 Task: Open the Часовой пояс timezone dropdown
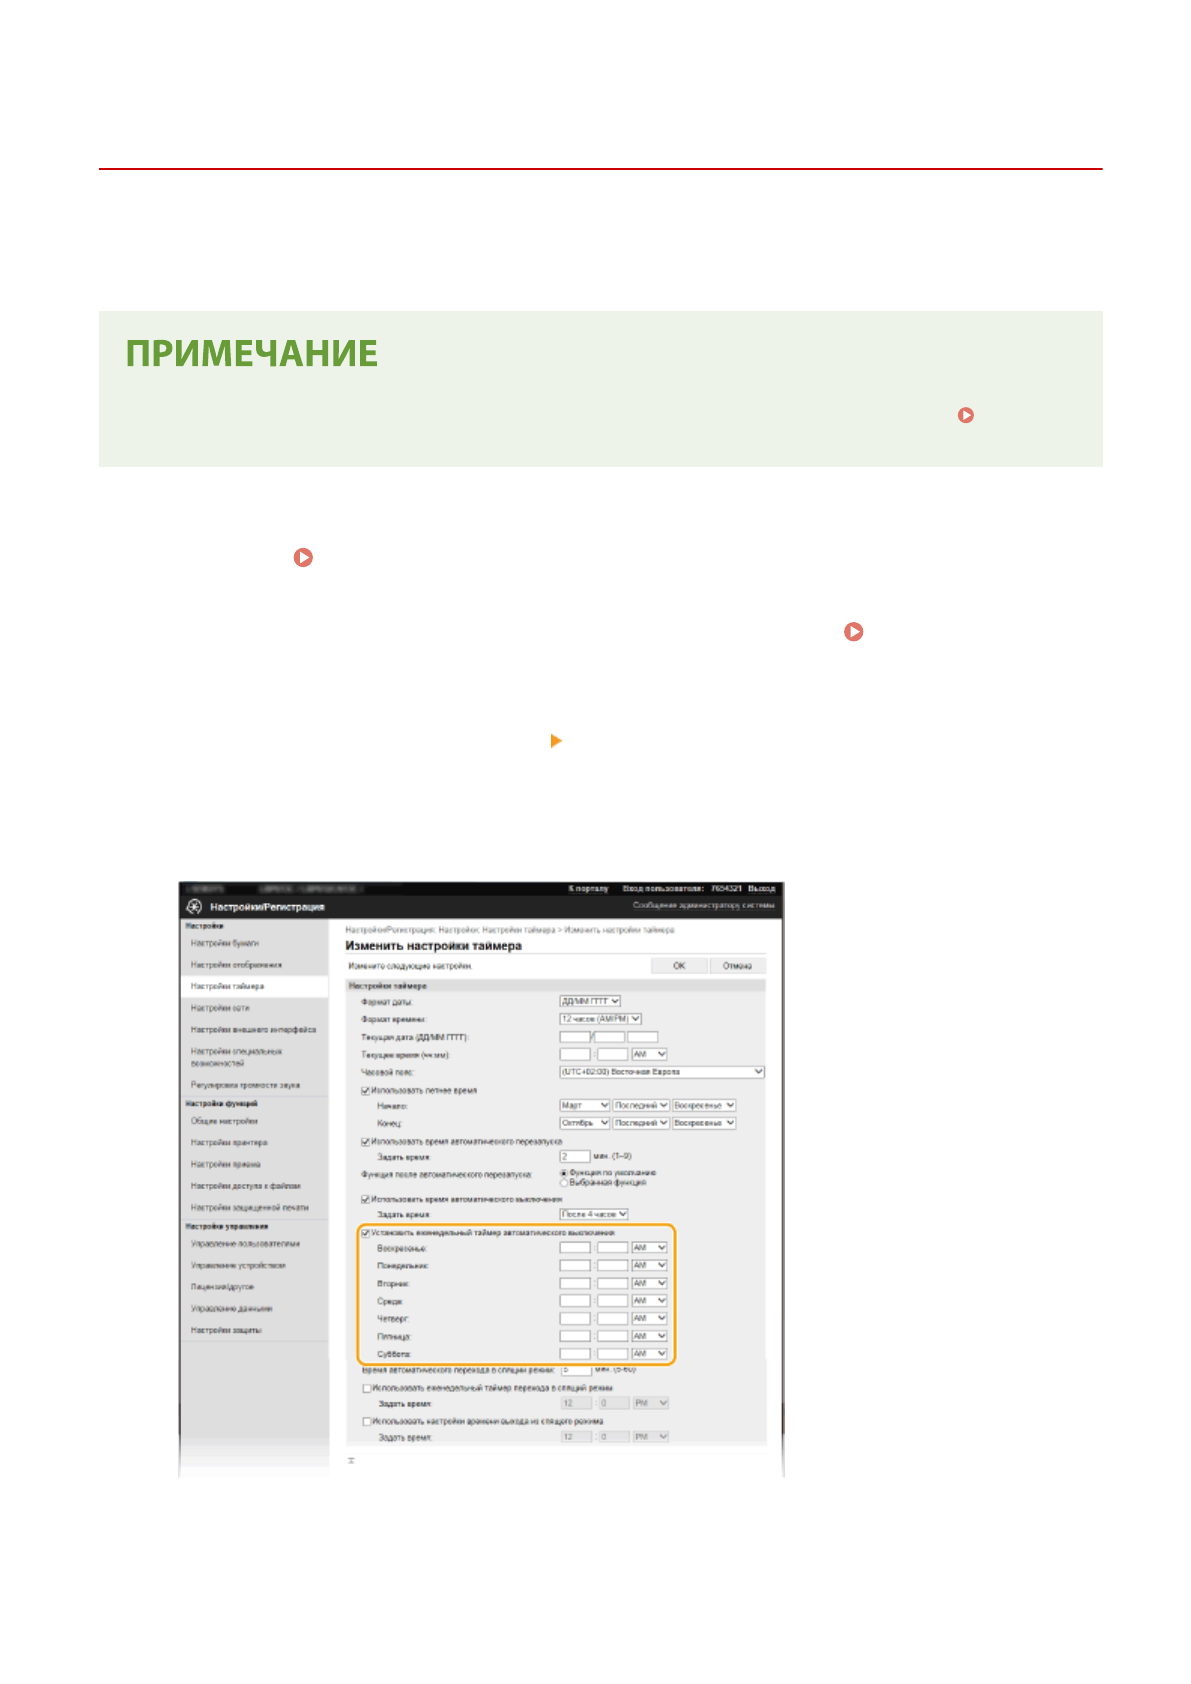(661, 1072)
